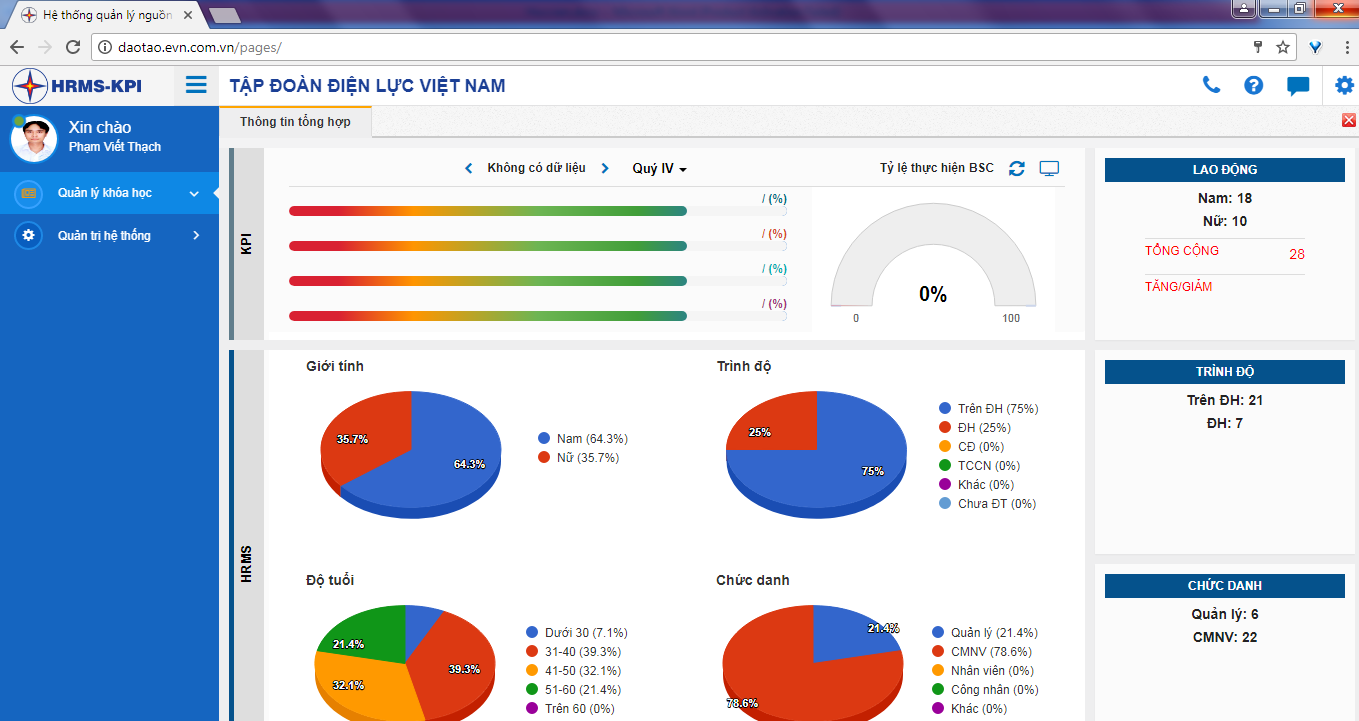The width and height of the screenshot is (1359, 721).
Task: Go to previous KPI period arrow
Action: tap(469, 168)
